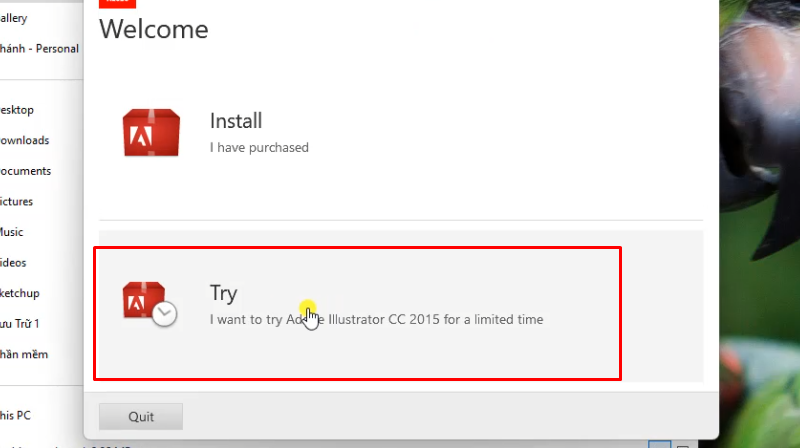This screenshot has width=800, height=448.
Task: Select Desktop in the navigation pane
Action: pyautogui.click(x=17, y=110)
